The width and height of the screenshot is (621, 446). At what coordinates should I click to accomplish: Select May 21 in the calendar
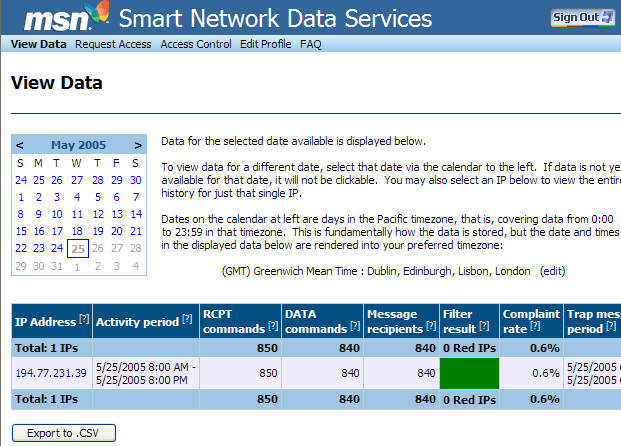click(x=136, y=231)
